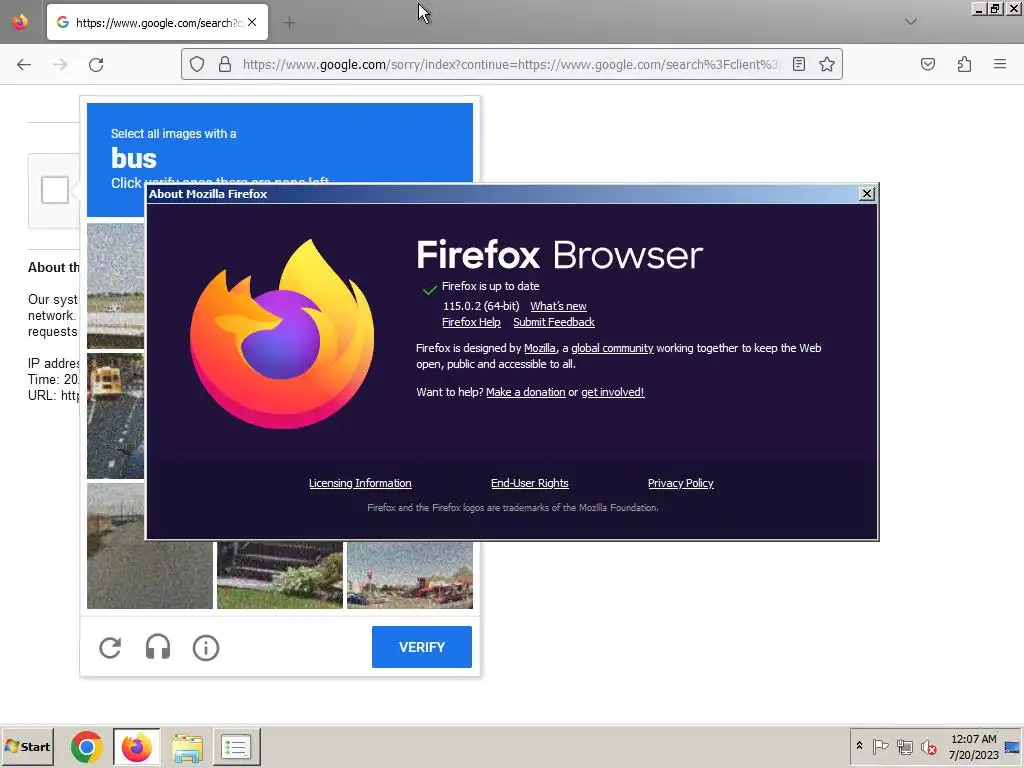1024x768 pixels.
Task: Open the Extensions puzzle icon
Action: pos(964,64)
